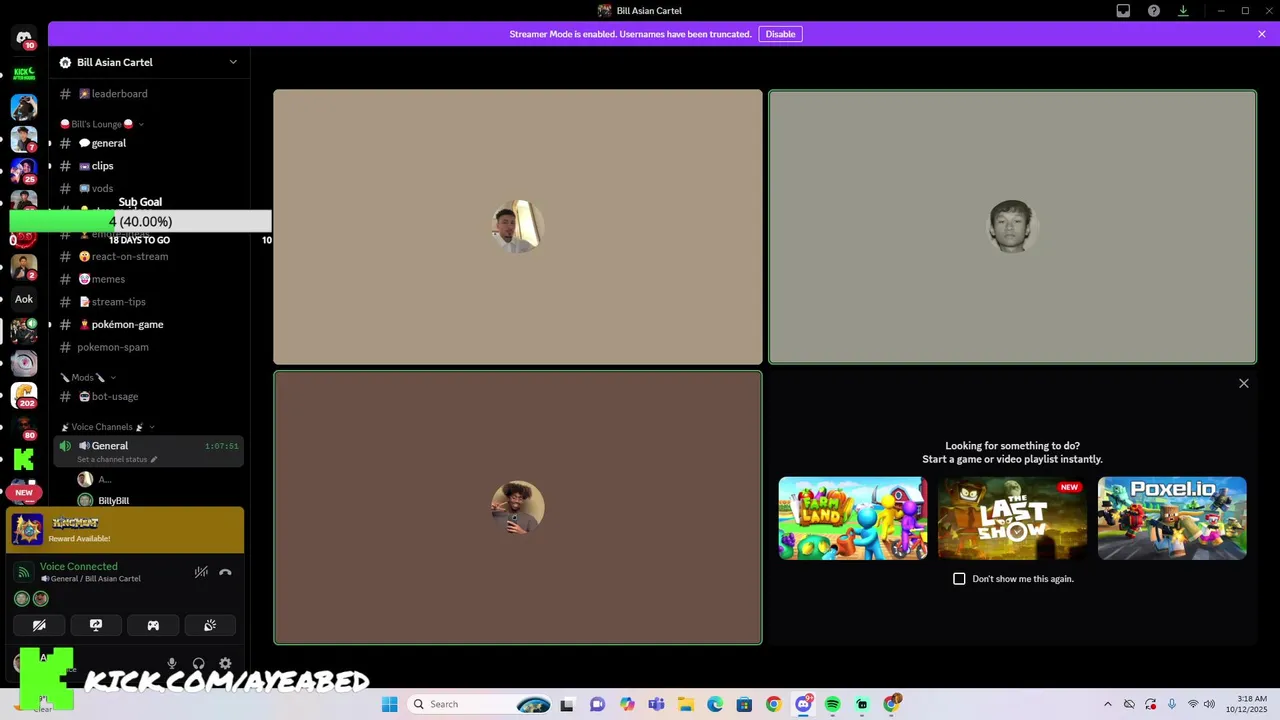Open Spotify from the taskbar

[x=832, y=704]
